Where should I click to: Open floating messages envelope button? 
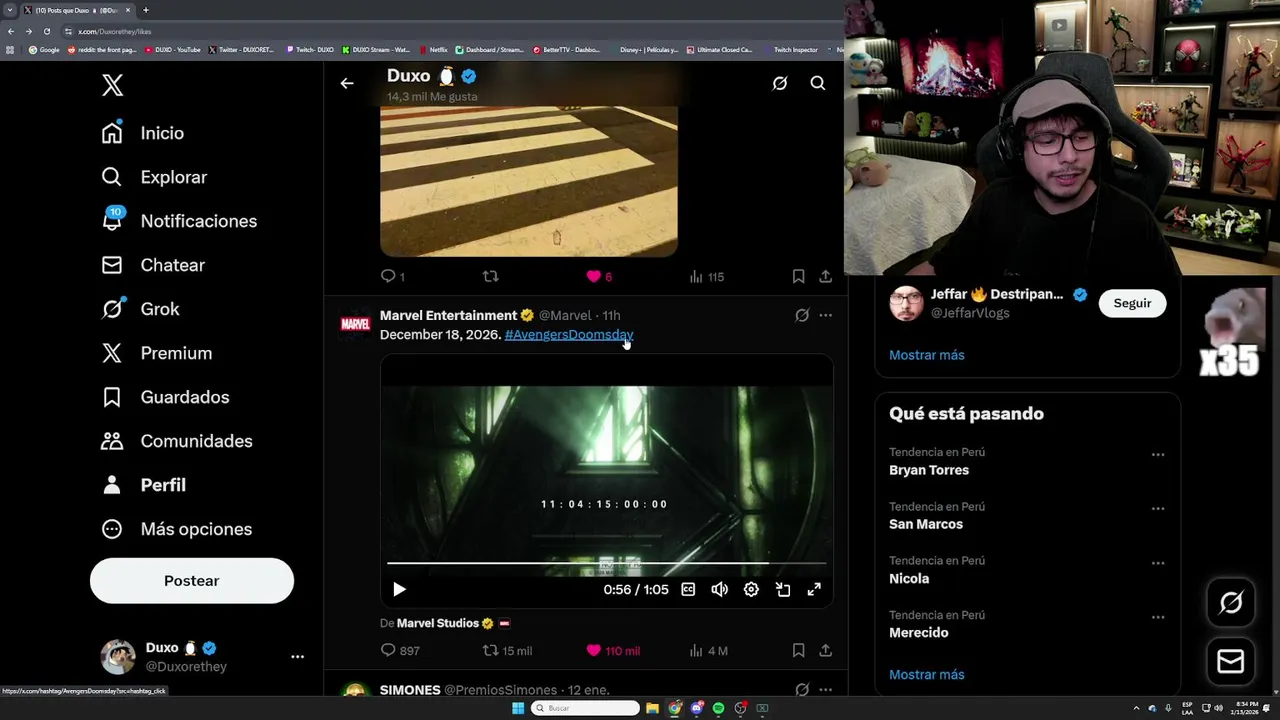1231,661
